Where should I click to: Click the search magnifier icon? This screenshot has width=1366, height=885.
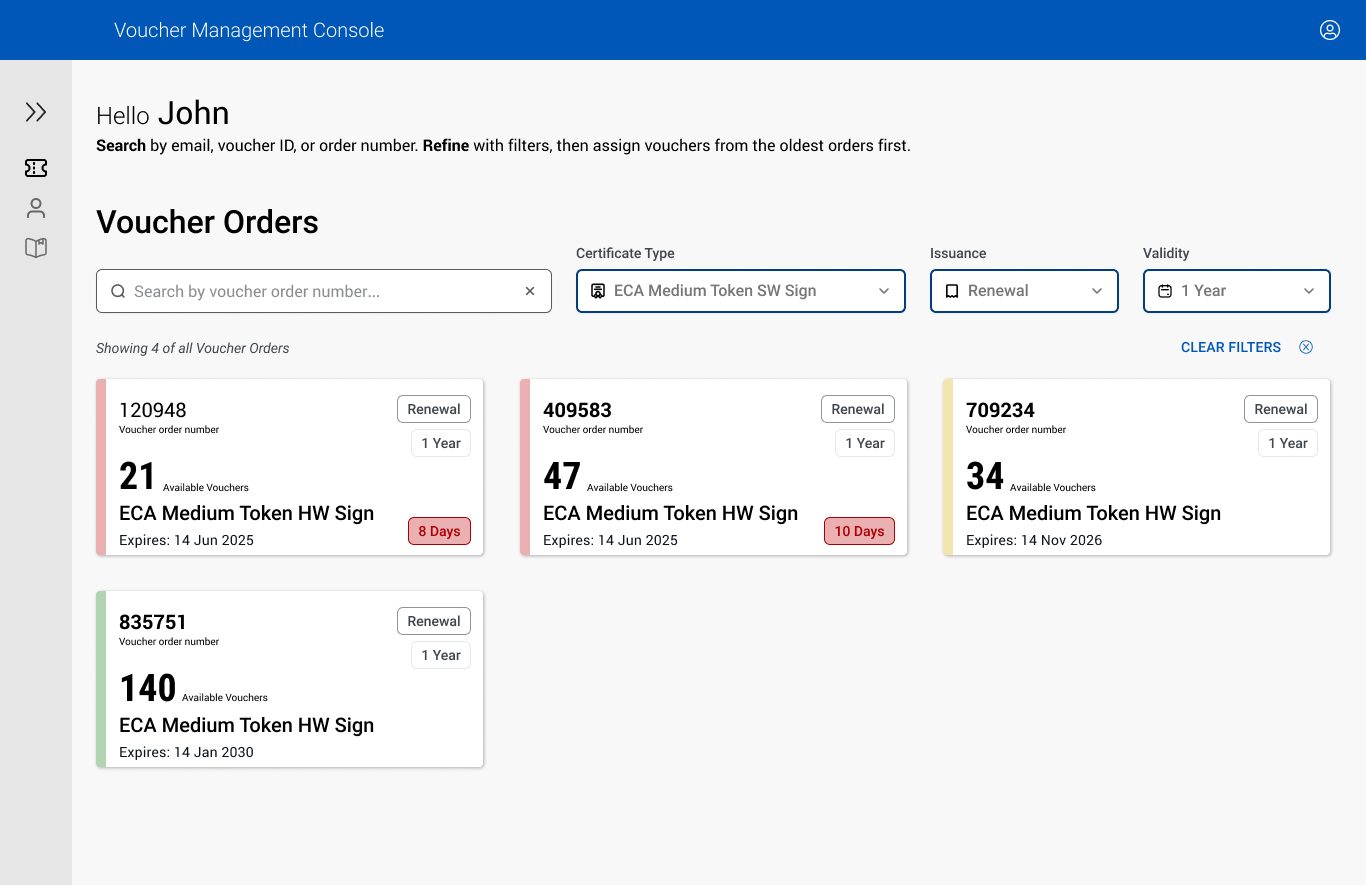pos(118,291)
